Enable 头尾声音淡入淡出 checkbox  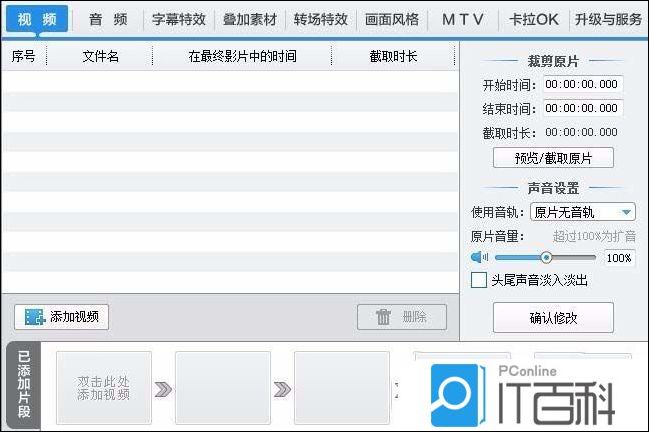pos(479,280)
